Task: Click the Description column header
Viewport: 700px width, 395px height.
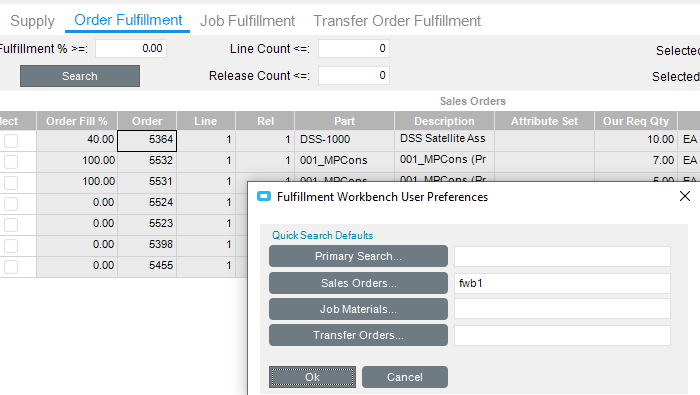Action: [x=444, y=121]
